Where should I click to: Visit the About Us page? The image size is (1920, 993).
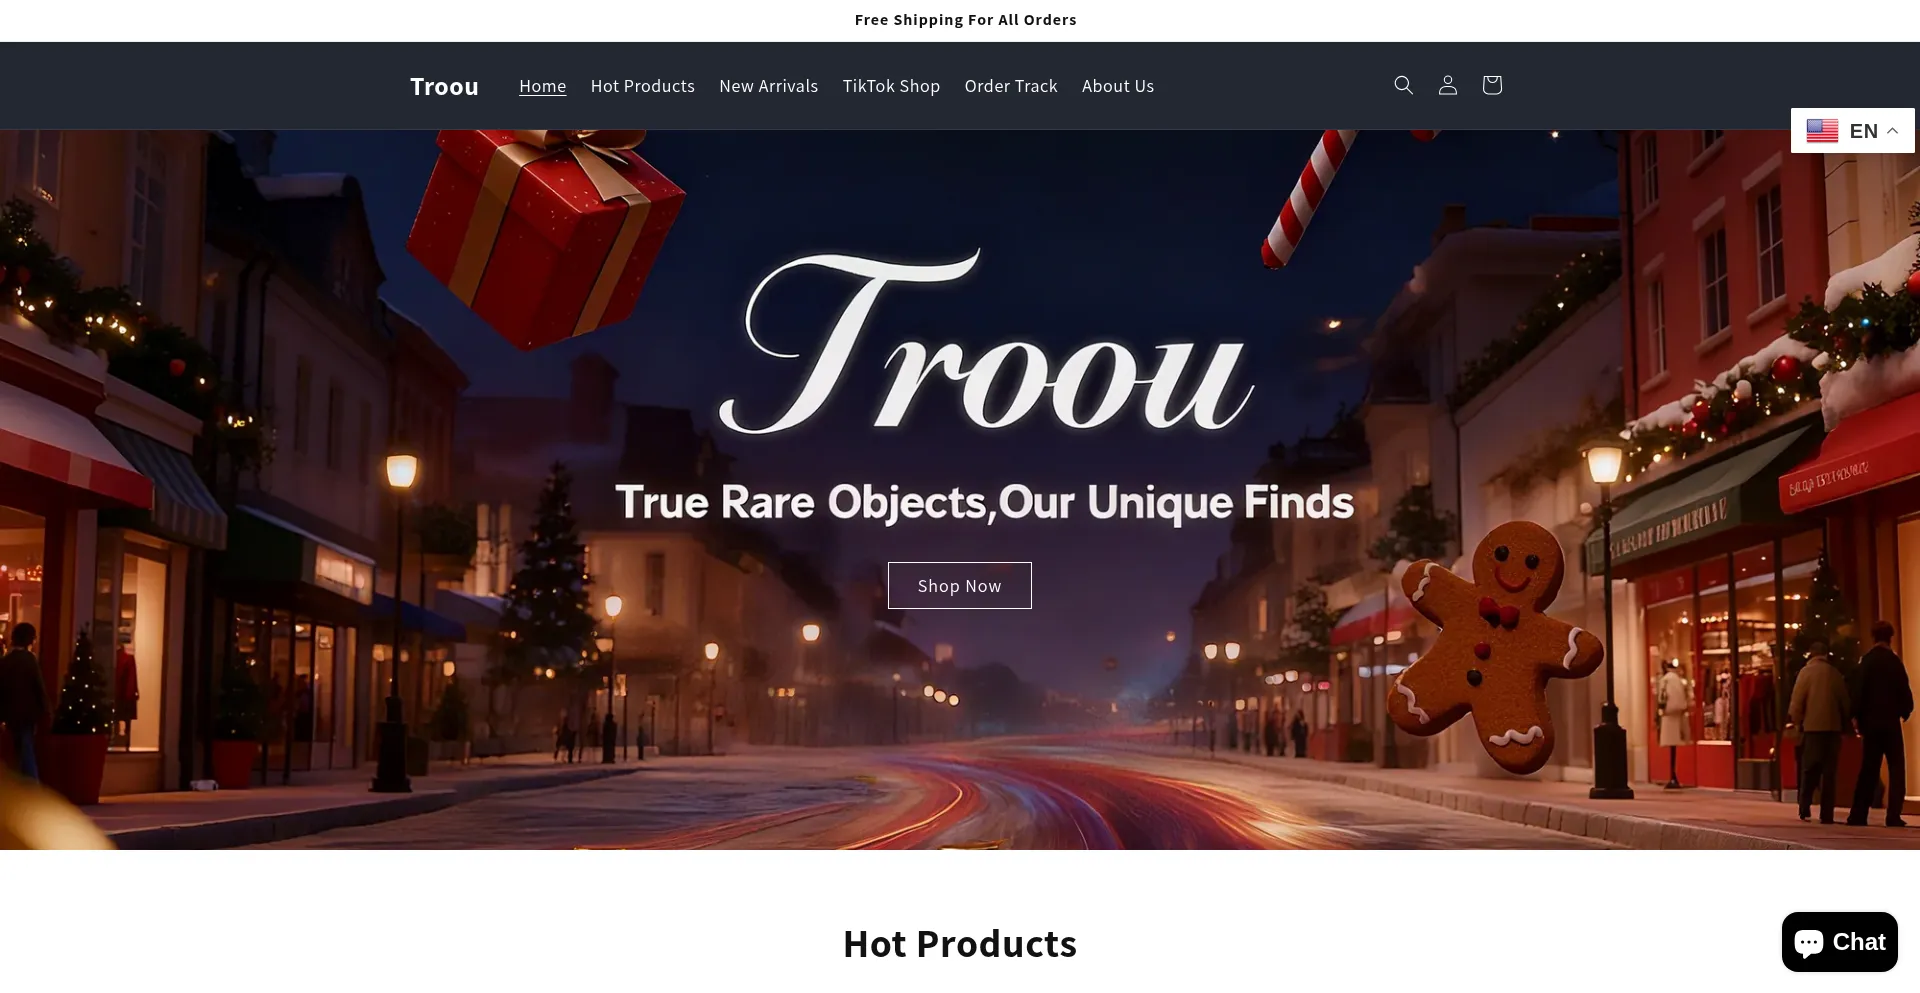pos(1117,86)
